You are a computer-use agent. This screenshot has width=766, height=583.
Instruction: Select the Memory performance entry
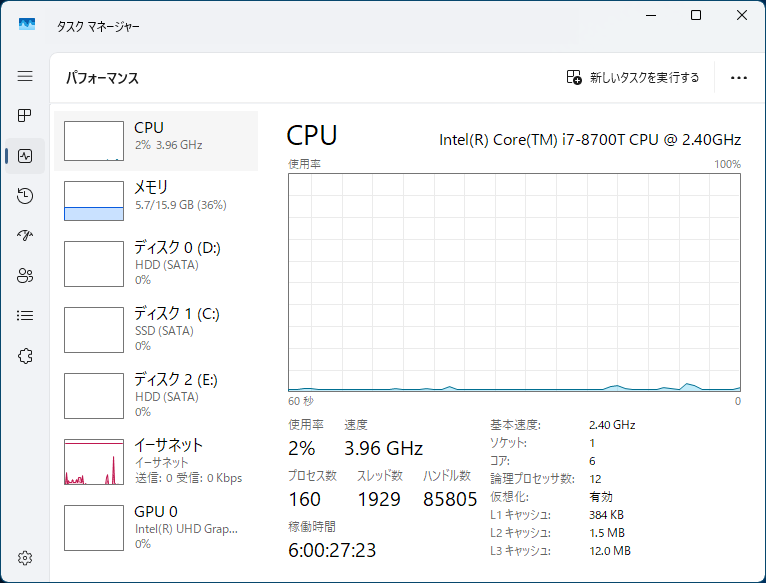[156, 200]
